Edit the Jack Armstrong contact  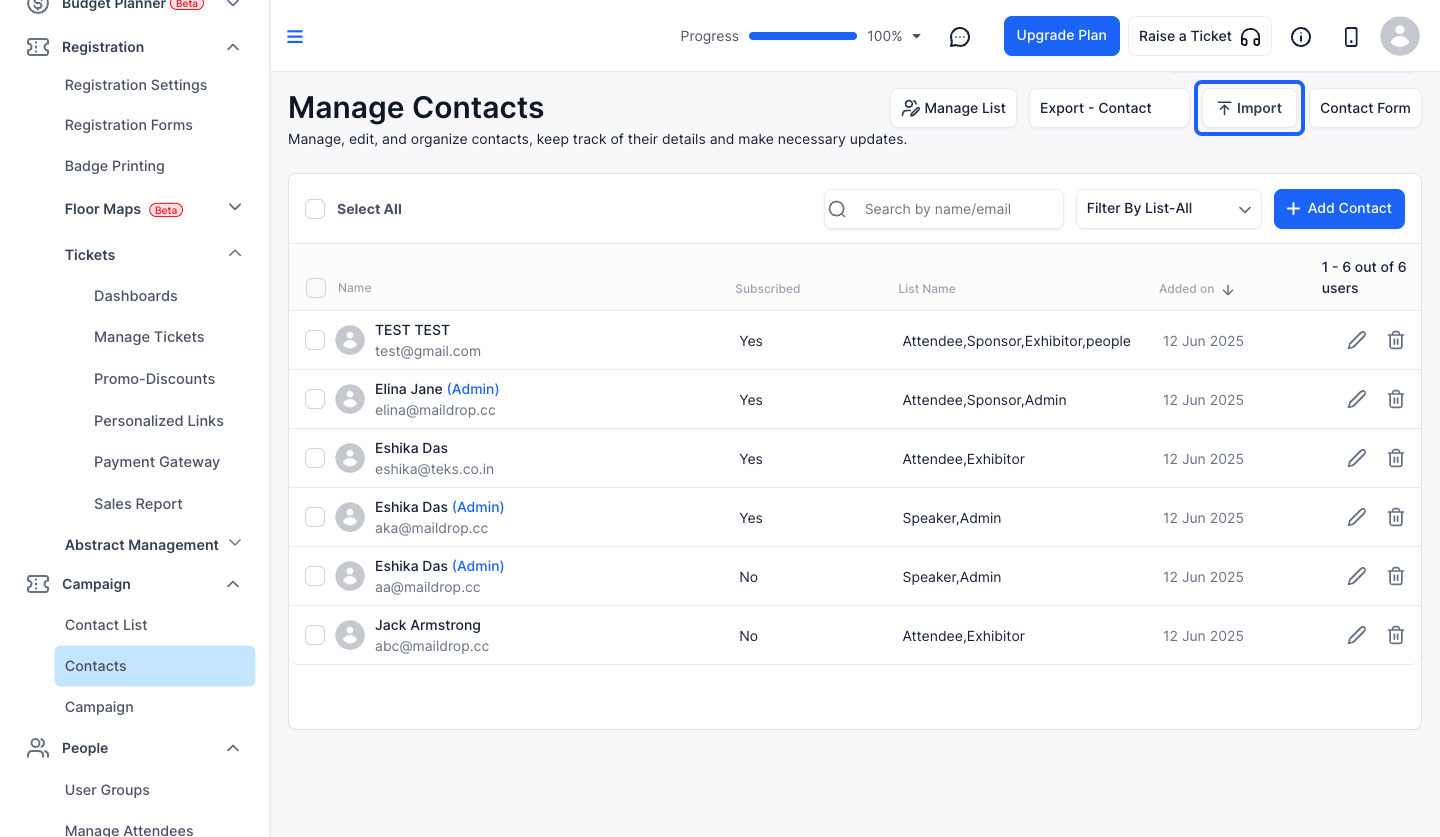pos(1357,635)
